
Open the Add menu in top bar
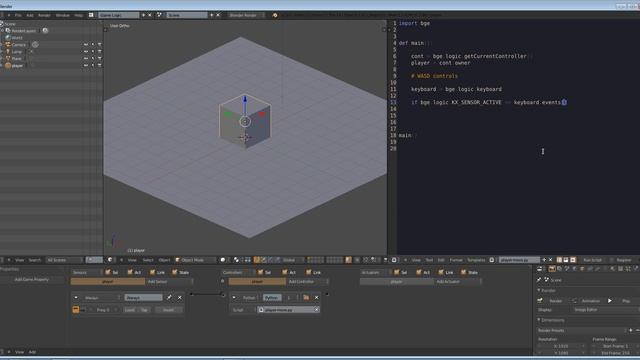point(30,15)
